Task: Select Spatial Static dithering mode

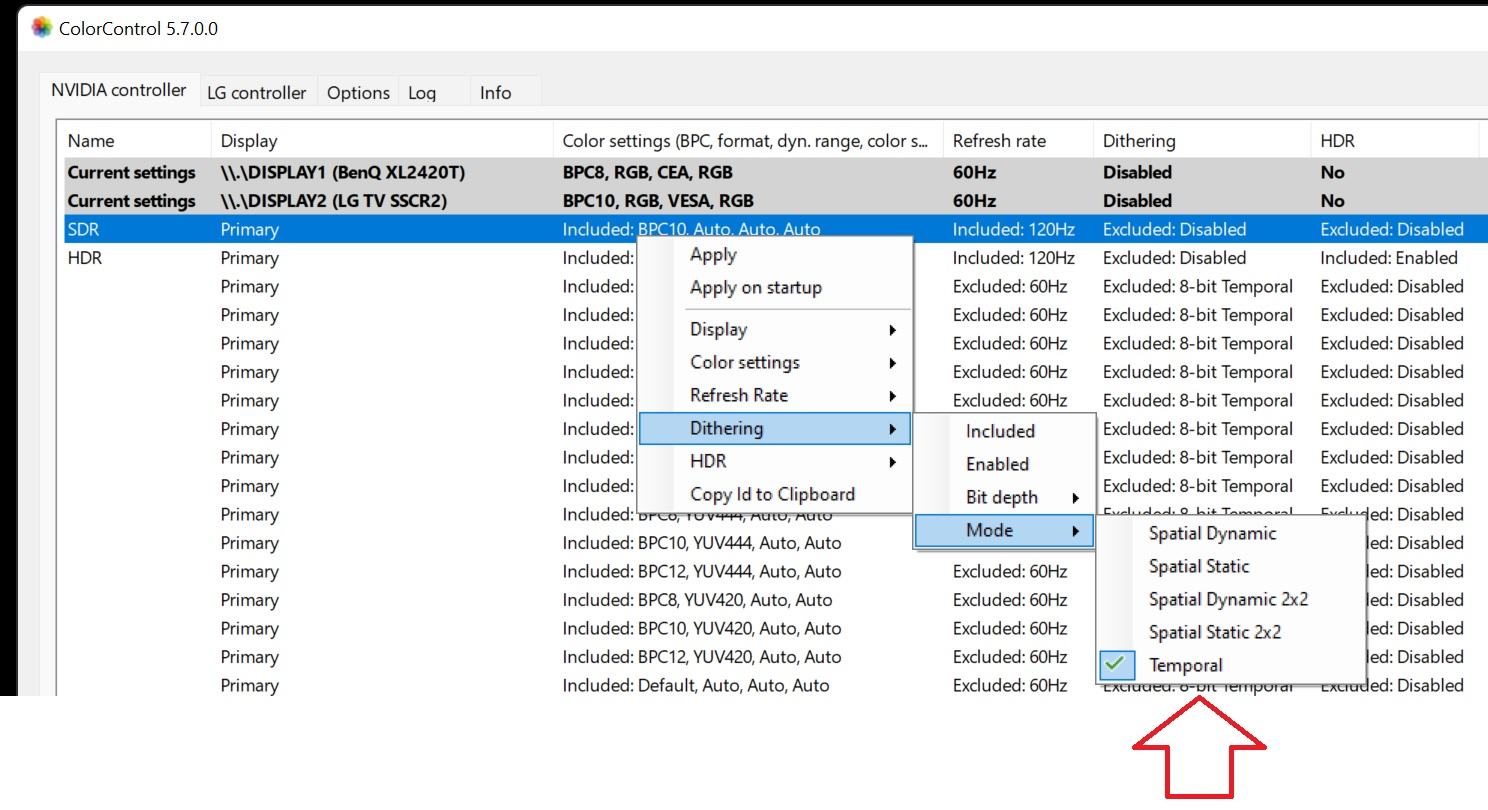Action: (1231, 567)
